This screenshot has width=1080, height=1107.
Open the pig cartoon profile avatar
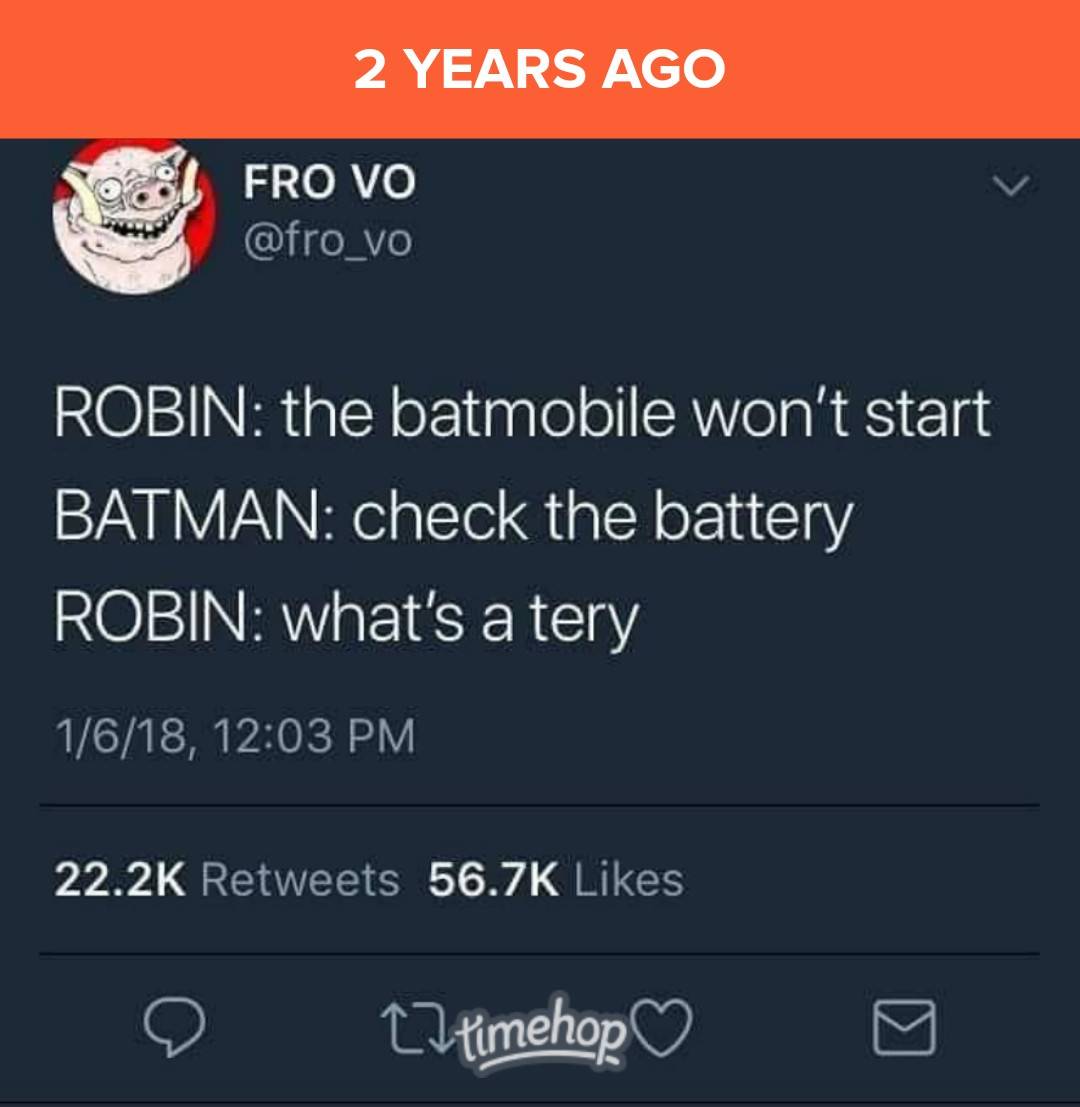point(133,215)
